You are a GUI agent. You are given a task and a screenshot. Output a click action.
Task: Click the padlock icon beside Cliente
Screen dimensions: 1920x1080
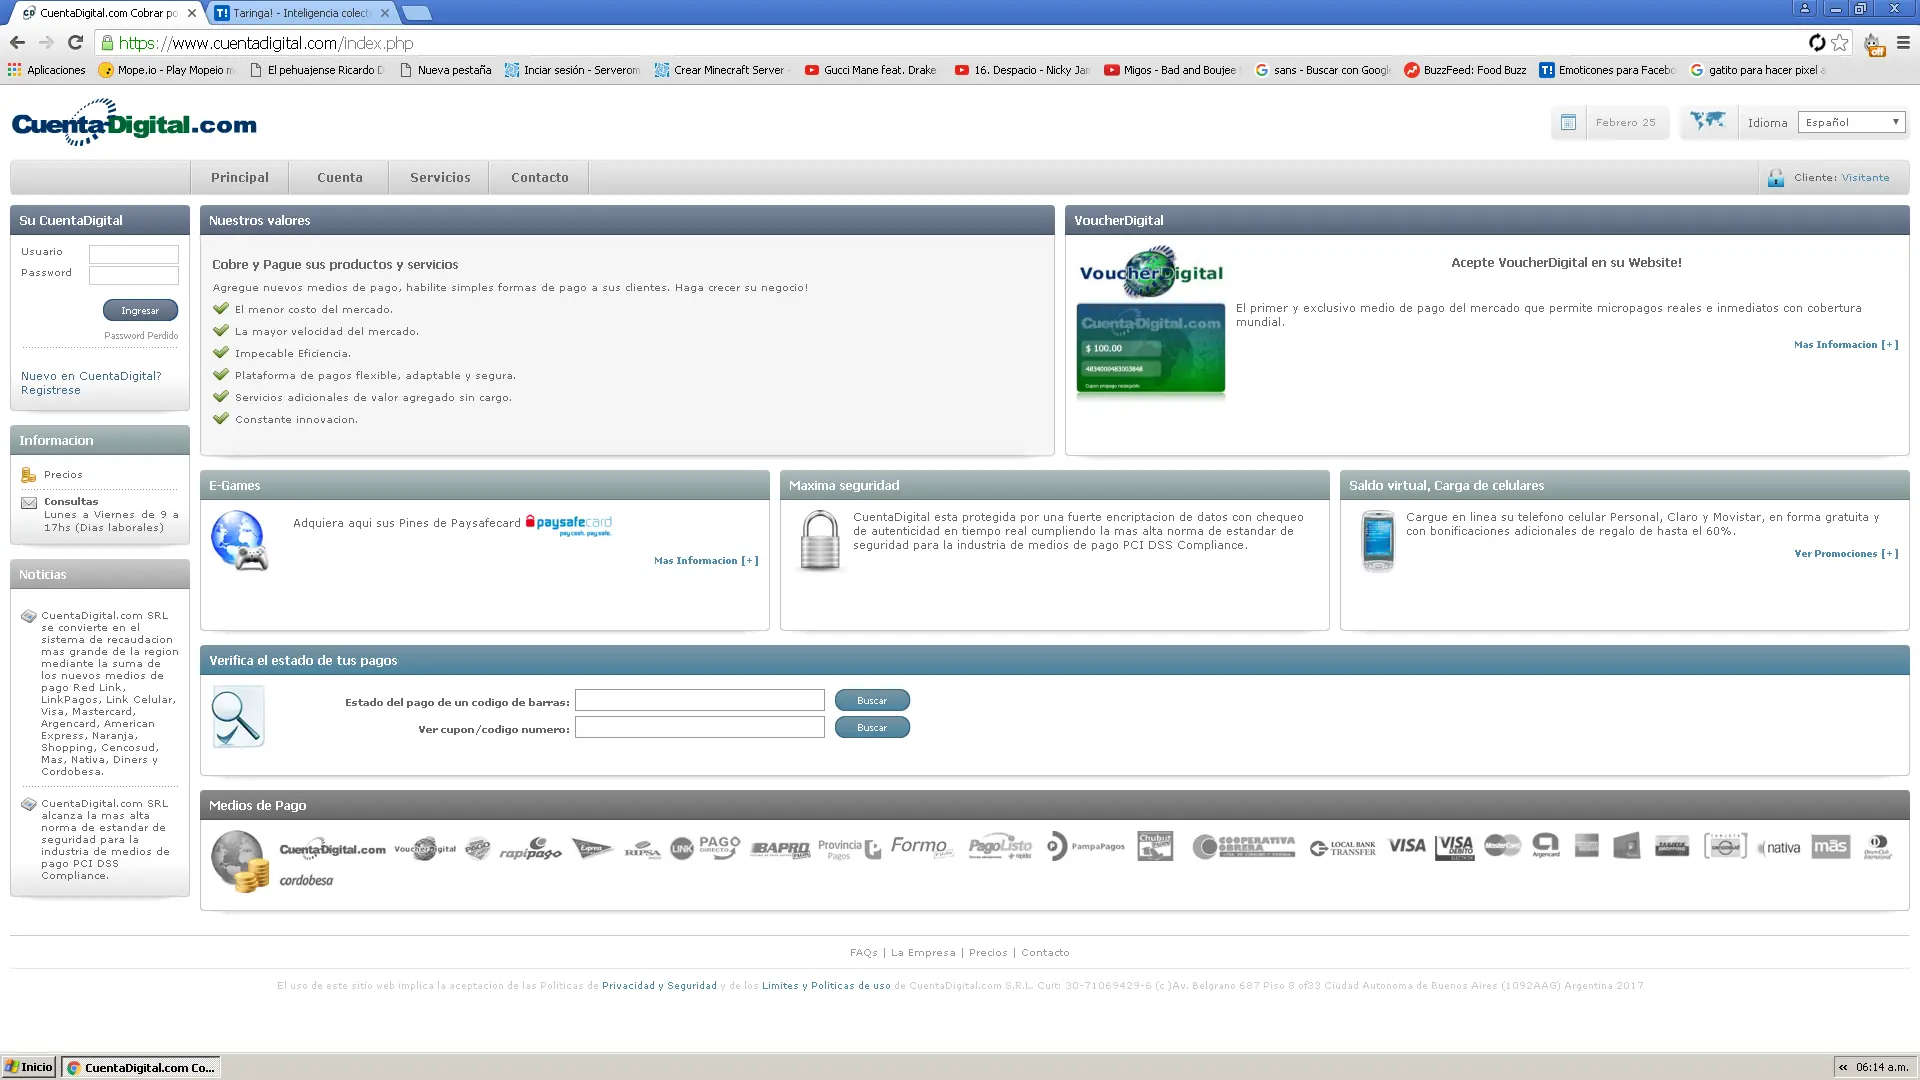(x=1775, y=178)
